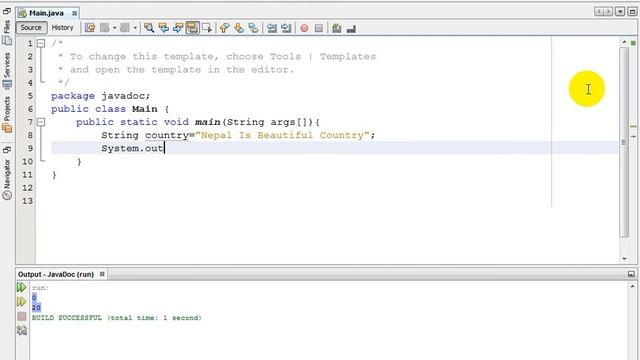The height and width of the screenshot is (360, 640).
Task: Click on 'System.out' code text
Action: [x=132, y=148]
